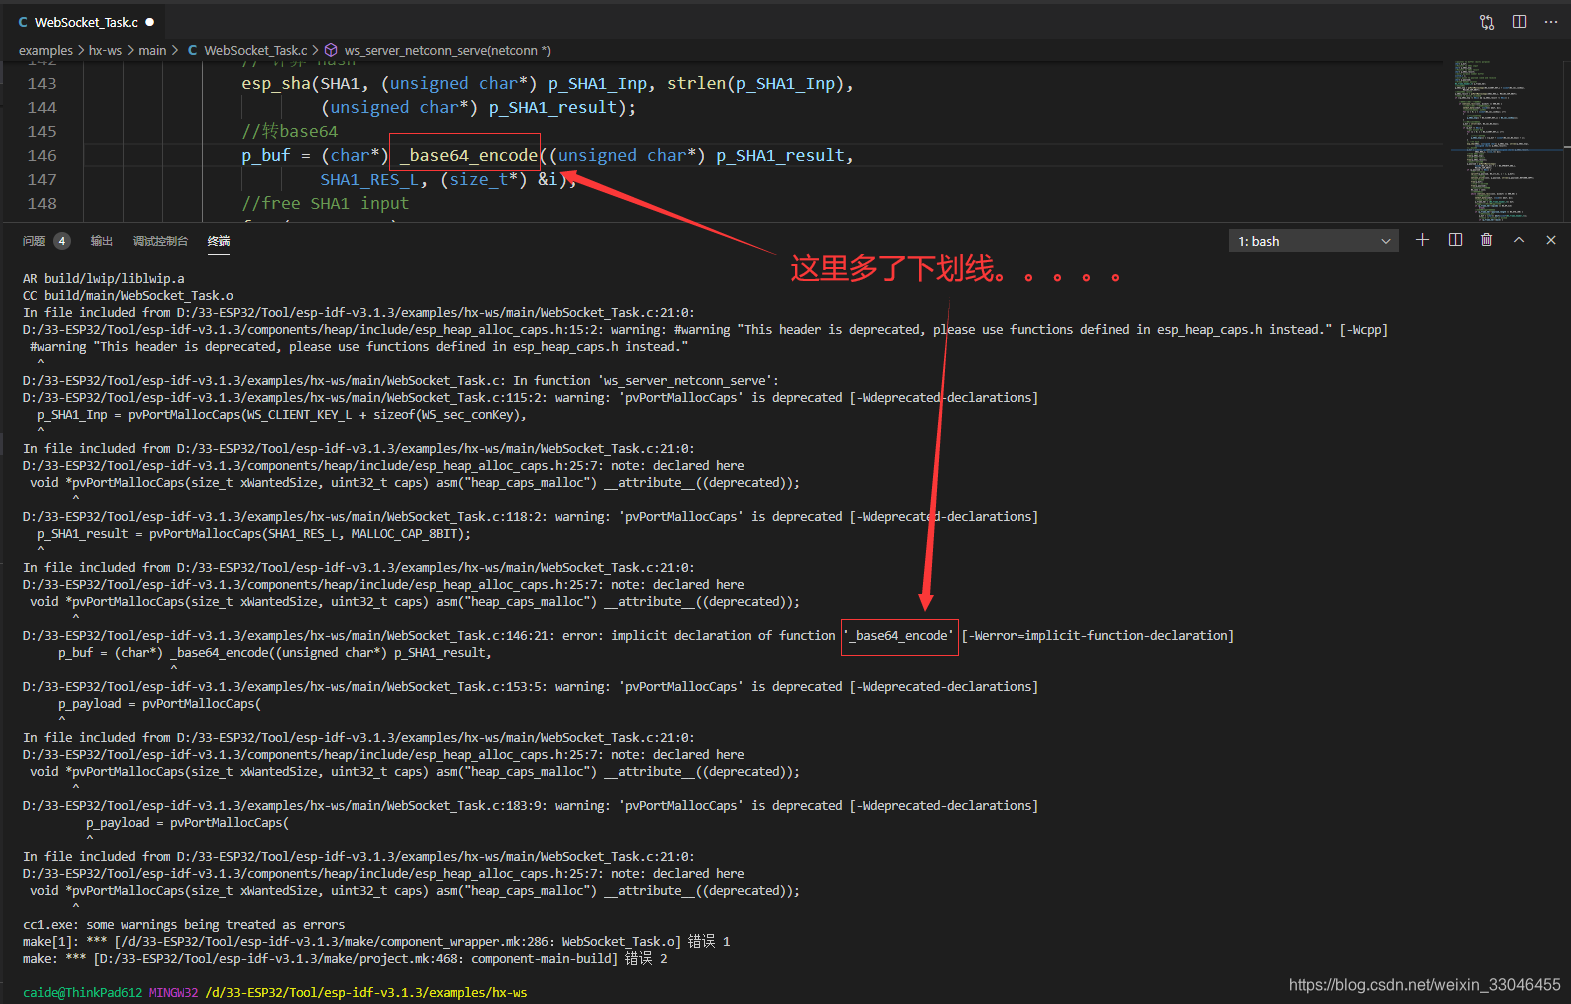
Task: Switch to the 调试控制台 panel tab
Action: 160,241
